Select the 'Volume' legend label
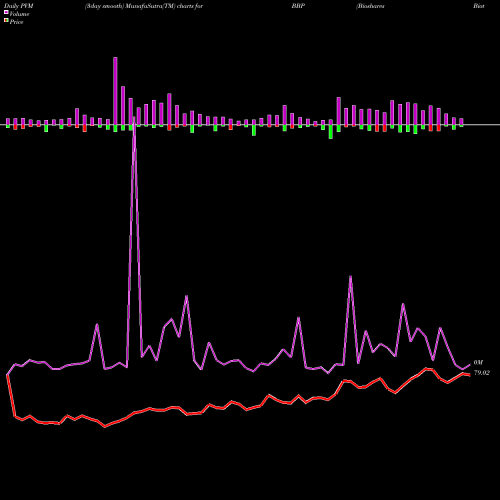500x500 pixels. (19, 14)
